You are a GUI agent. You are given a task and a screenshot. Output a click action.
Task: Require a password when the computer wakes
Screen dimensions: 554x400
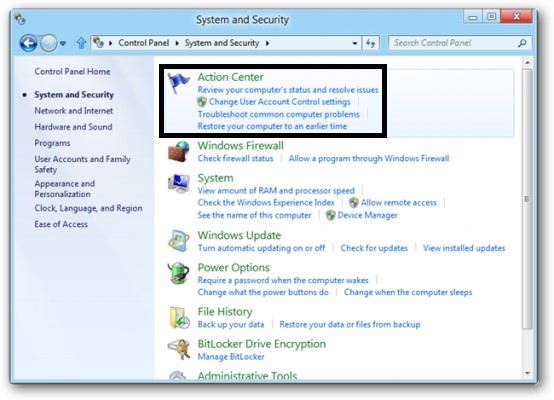(283, 280)
